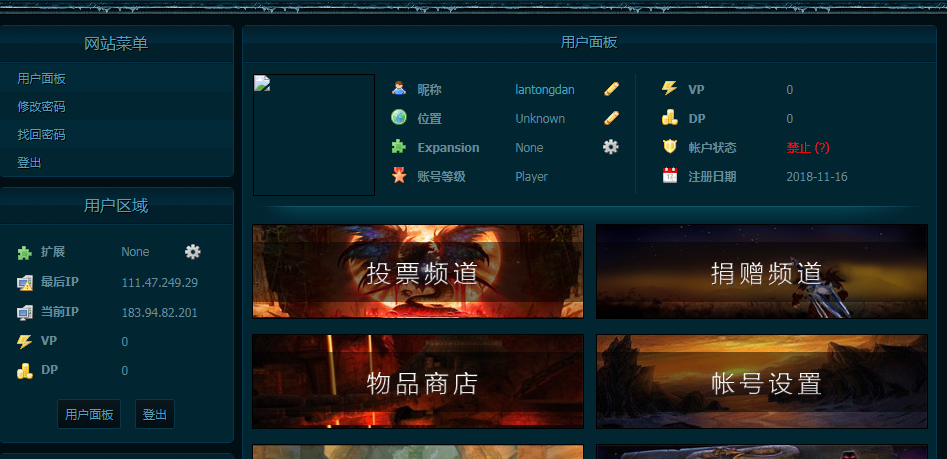
Task: Click the user avatar icon beside 昵称
Action: (x=399, y=88)
